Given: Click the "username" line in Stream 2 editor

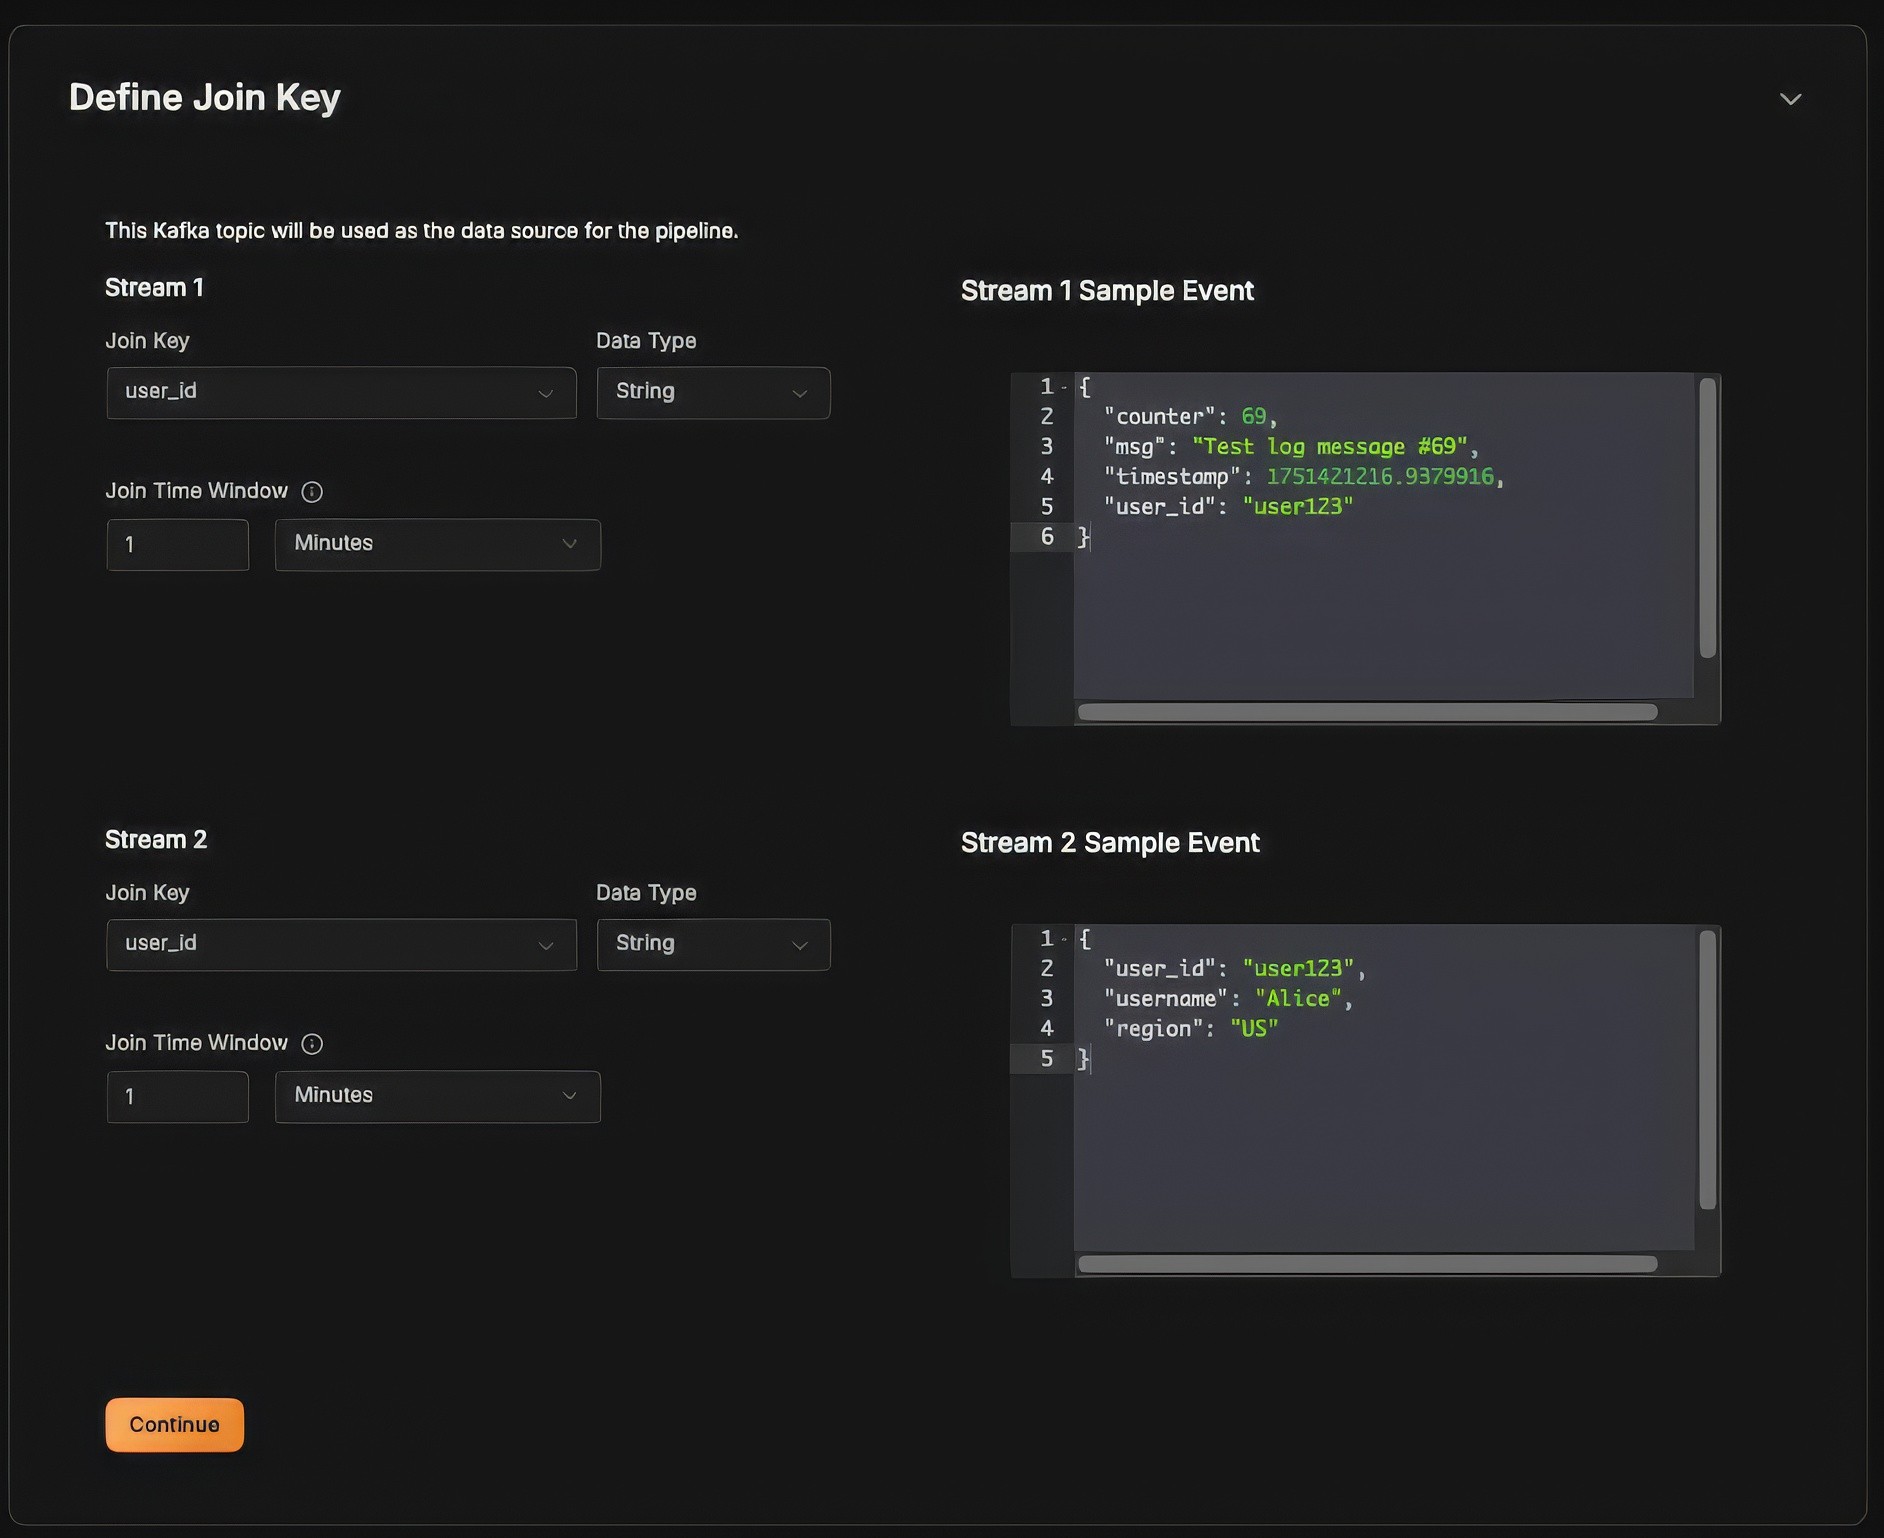Looking at the screenshot, I should (x=1228, y=999).
